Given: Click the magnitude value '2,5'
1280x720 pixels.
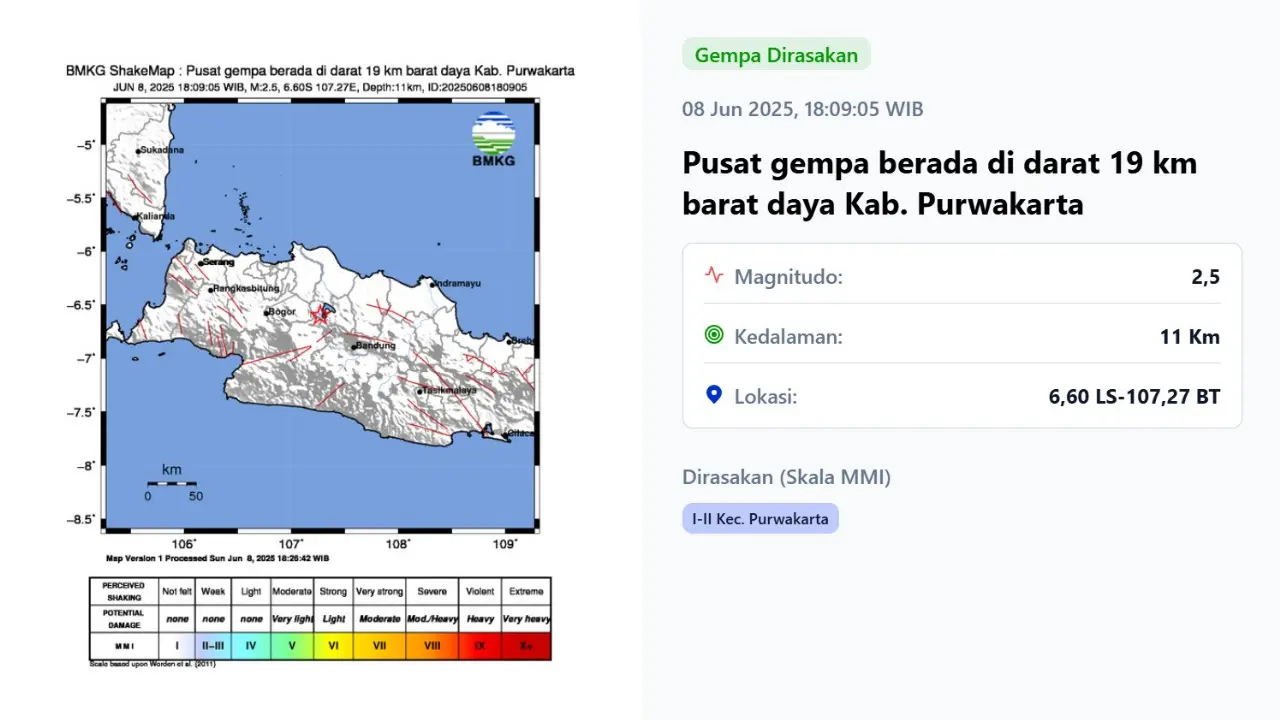Looking at the screenshot, I should [x=1205, y=277].
